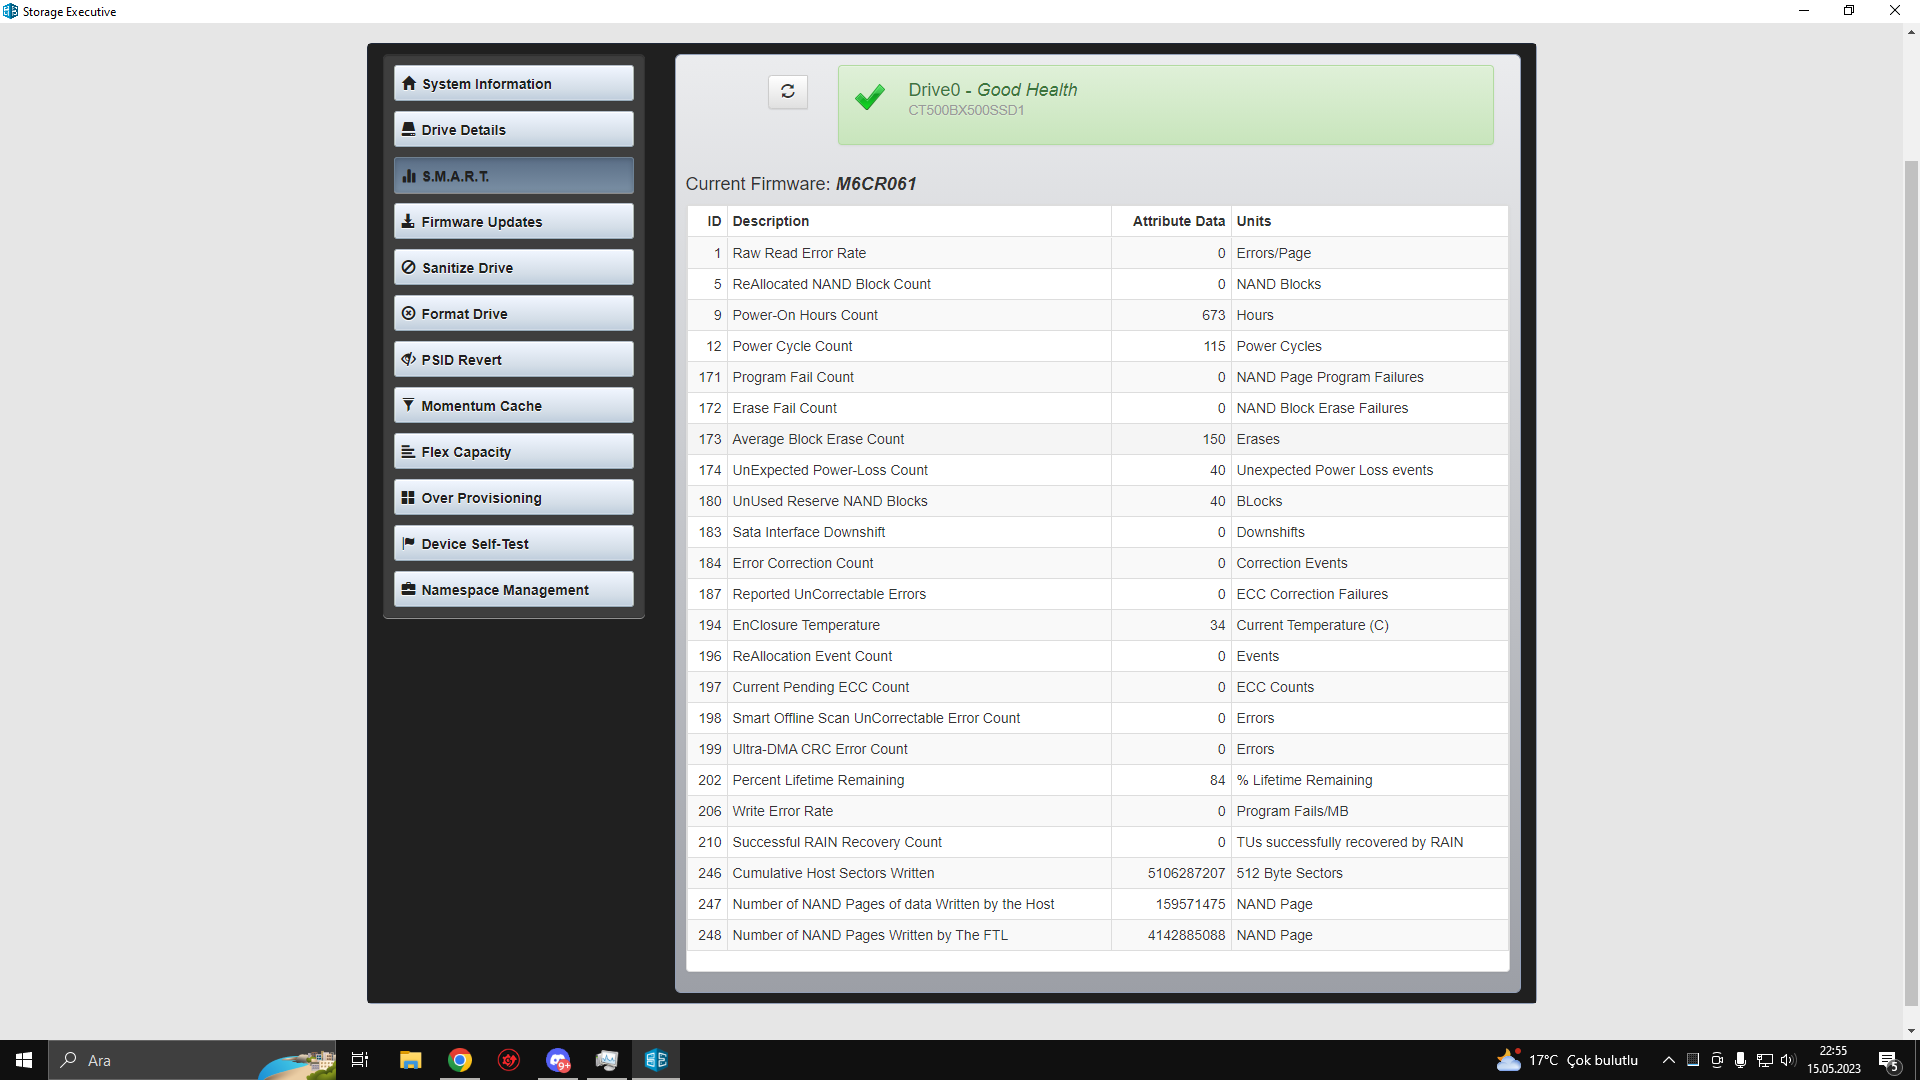Click the Drive0 Good Health banner

(1165, 105)
